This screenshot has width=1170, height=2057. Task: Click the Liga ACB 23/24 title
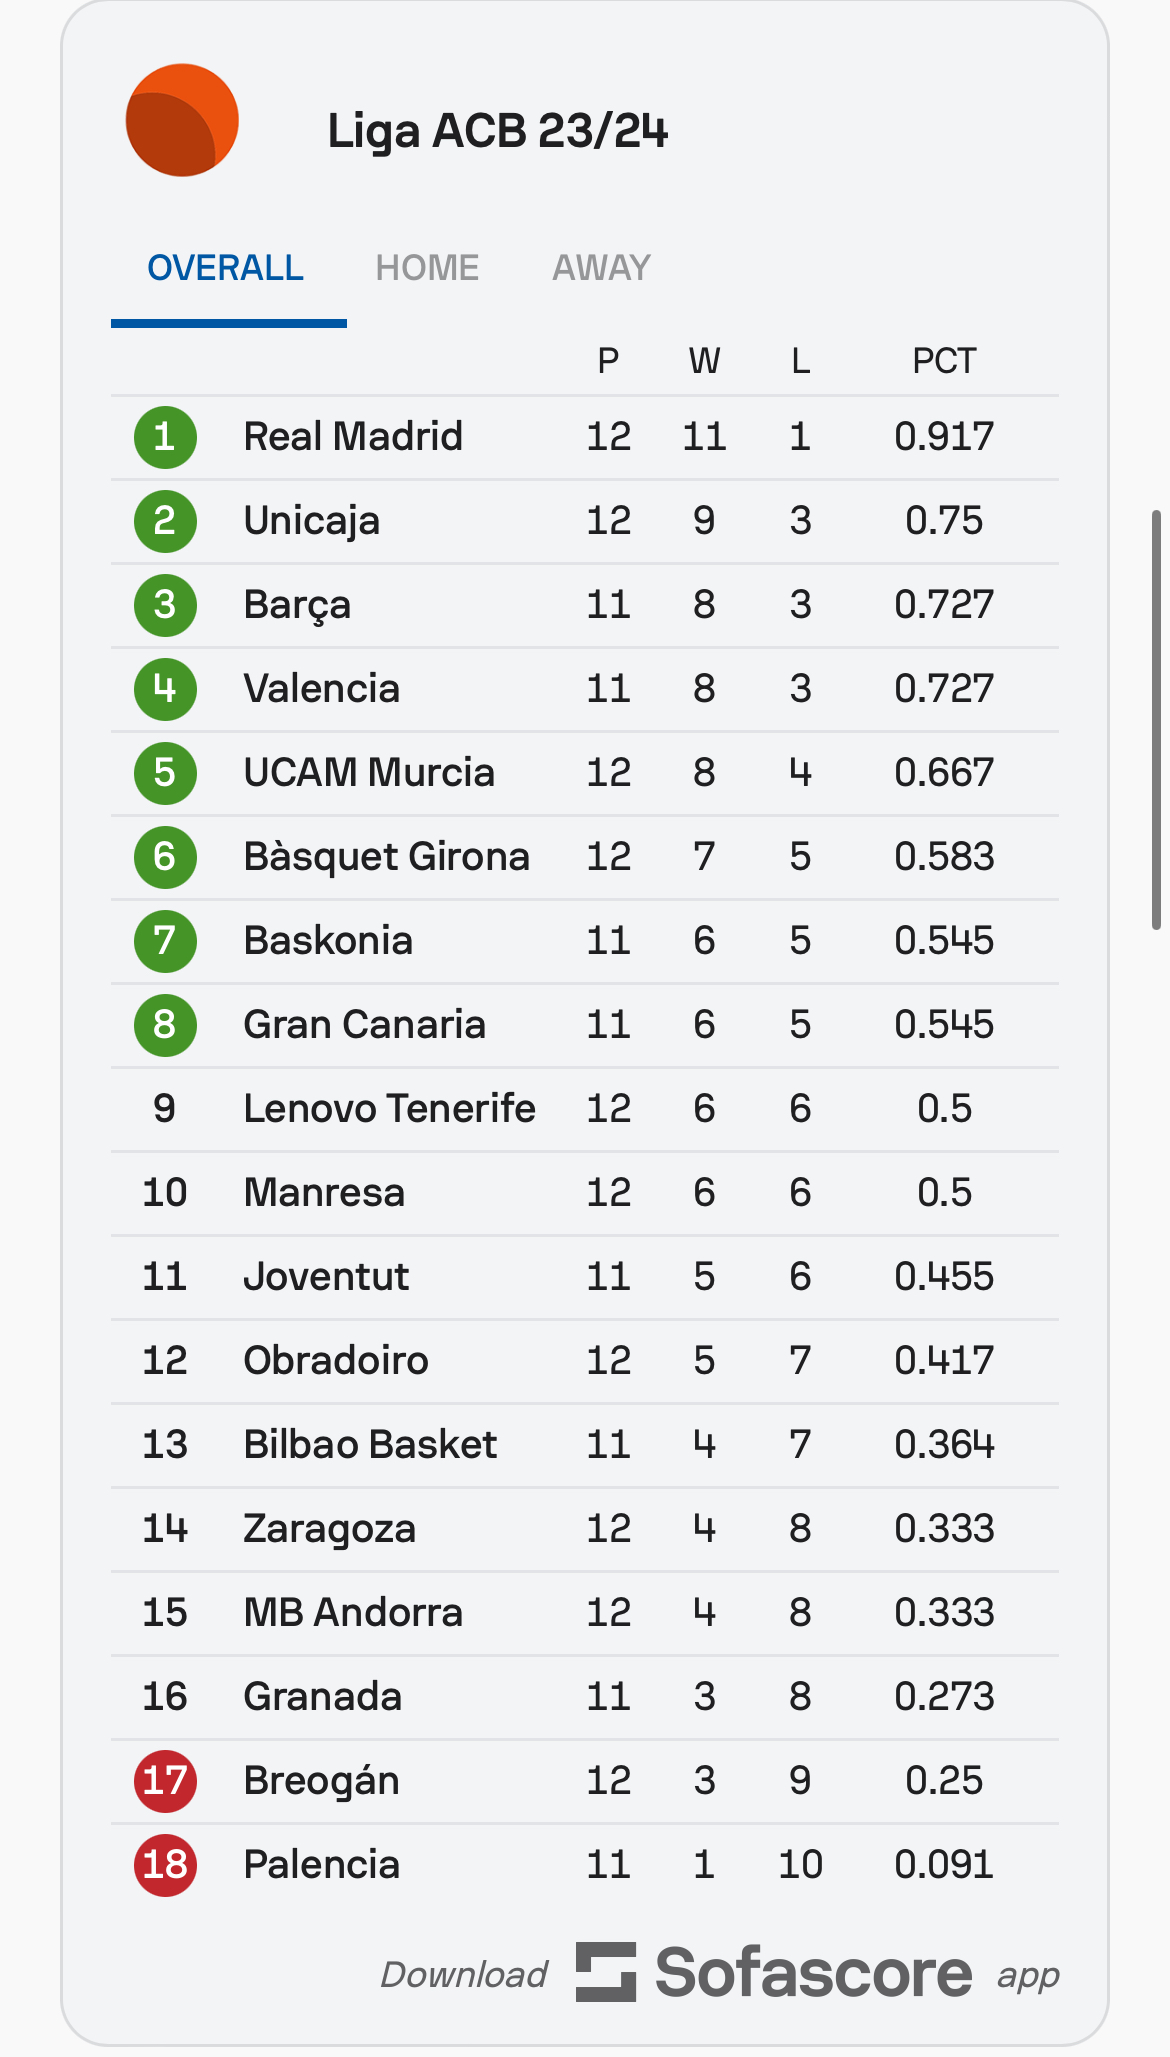[x=497, y=131]
